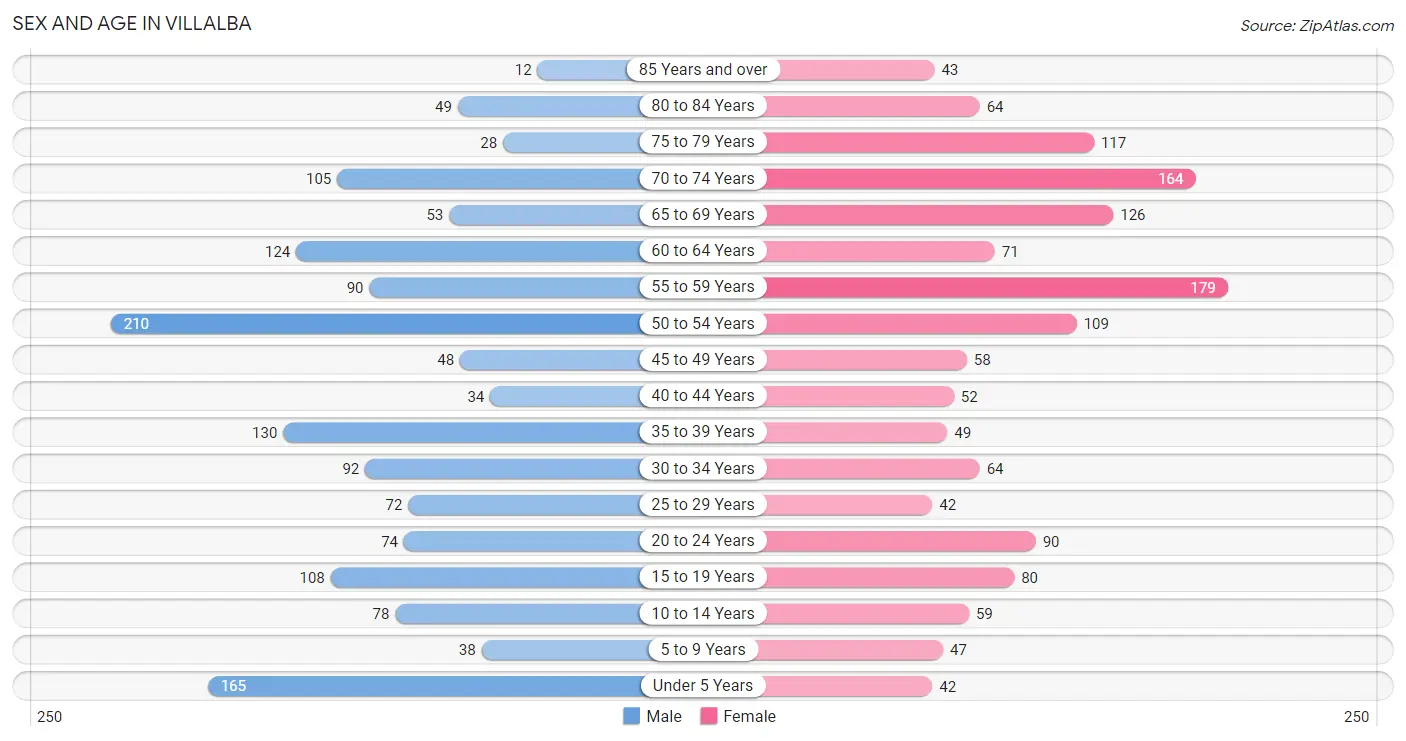
Task: Click the blue Male legend swatch
Action: click(631, 716)
